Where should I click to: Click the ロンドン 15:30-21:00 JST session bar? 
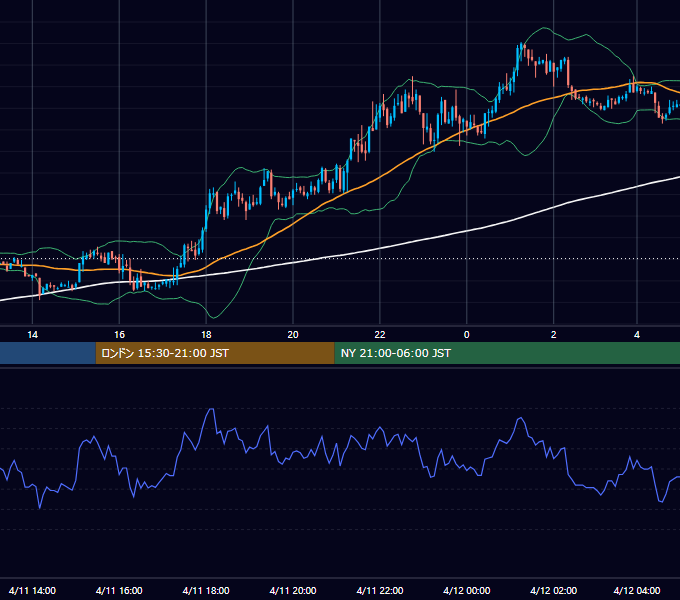[215, 353]
